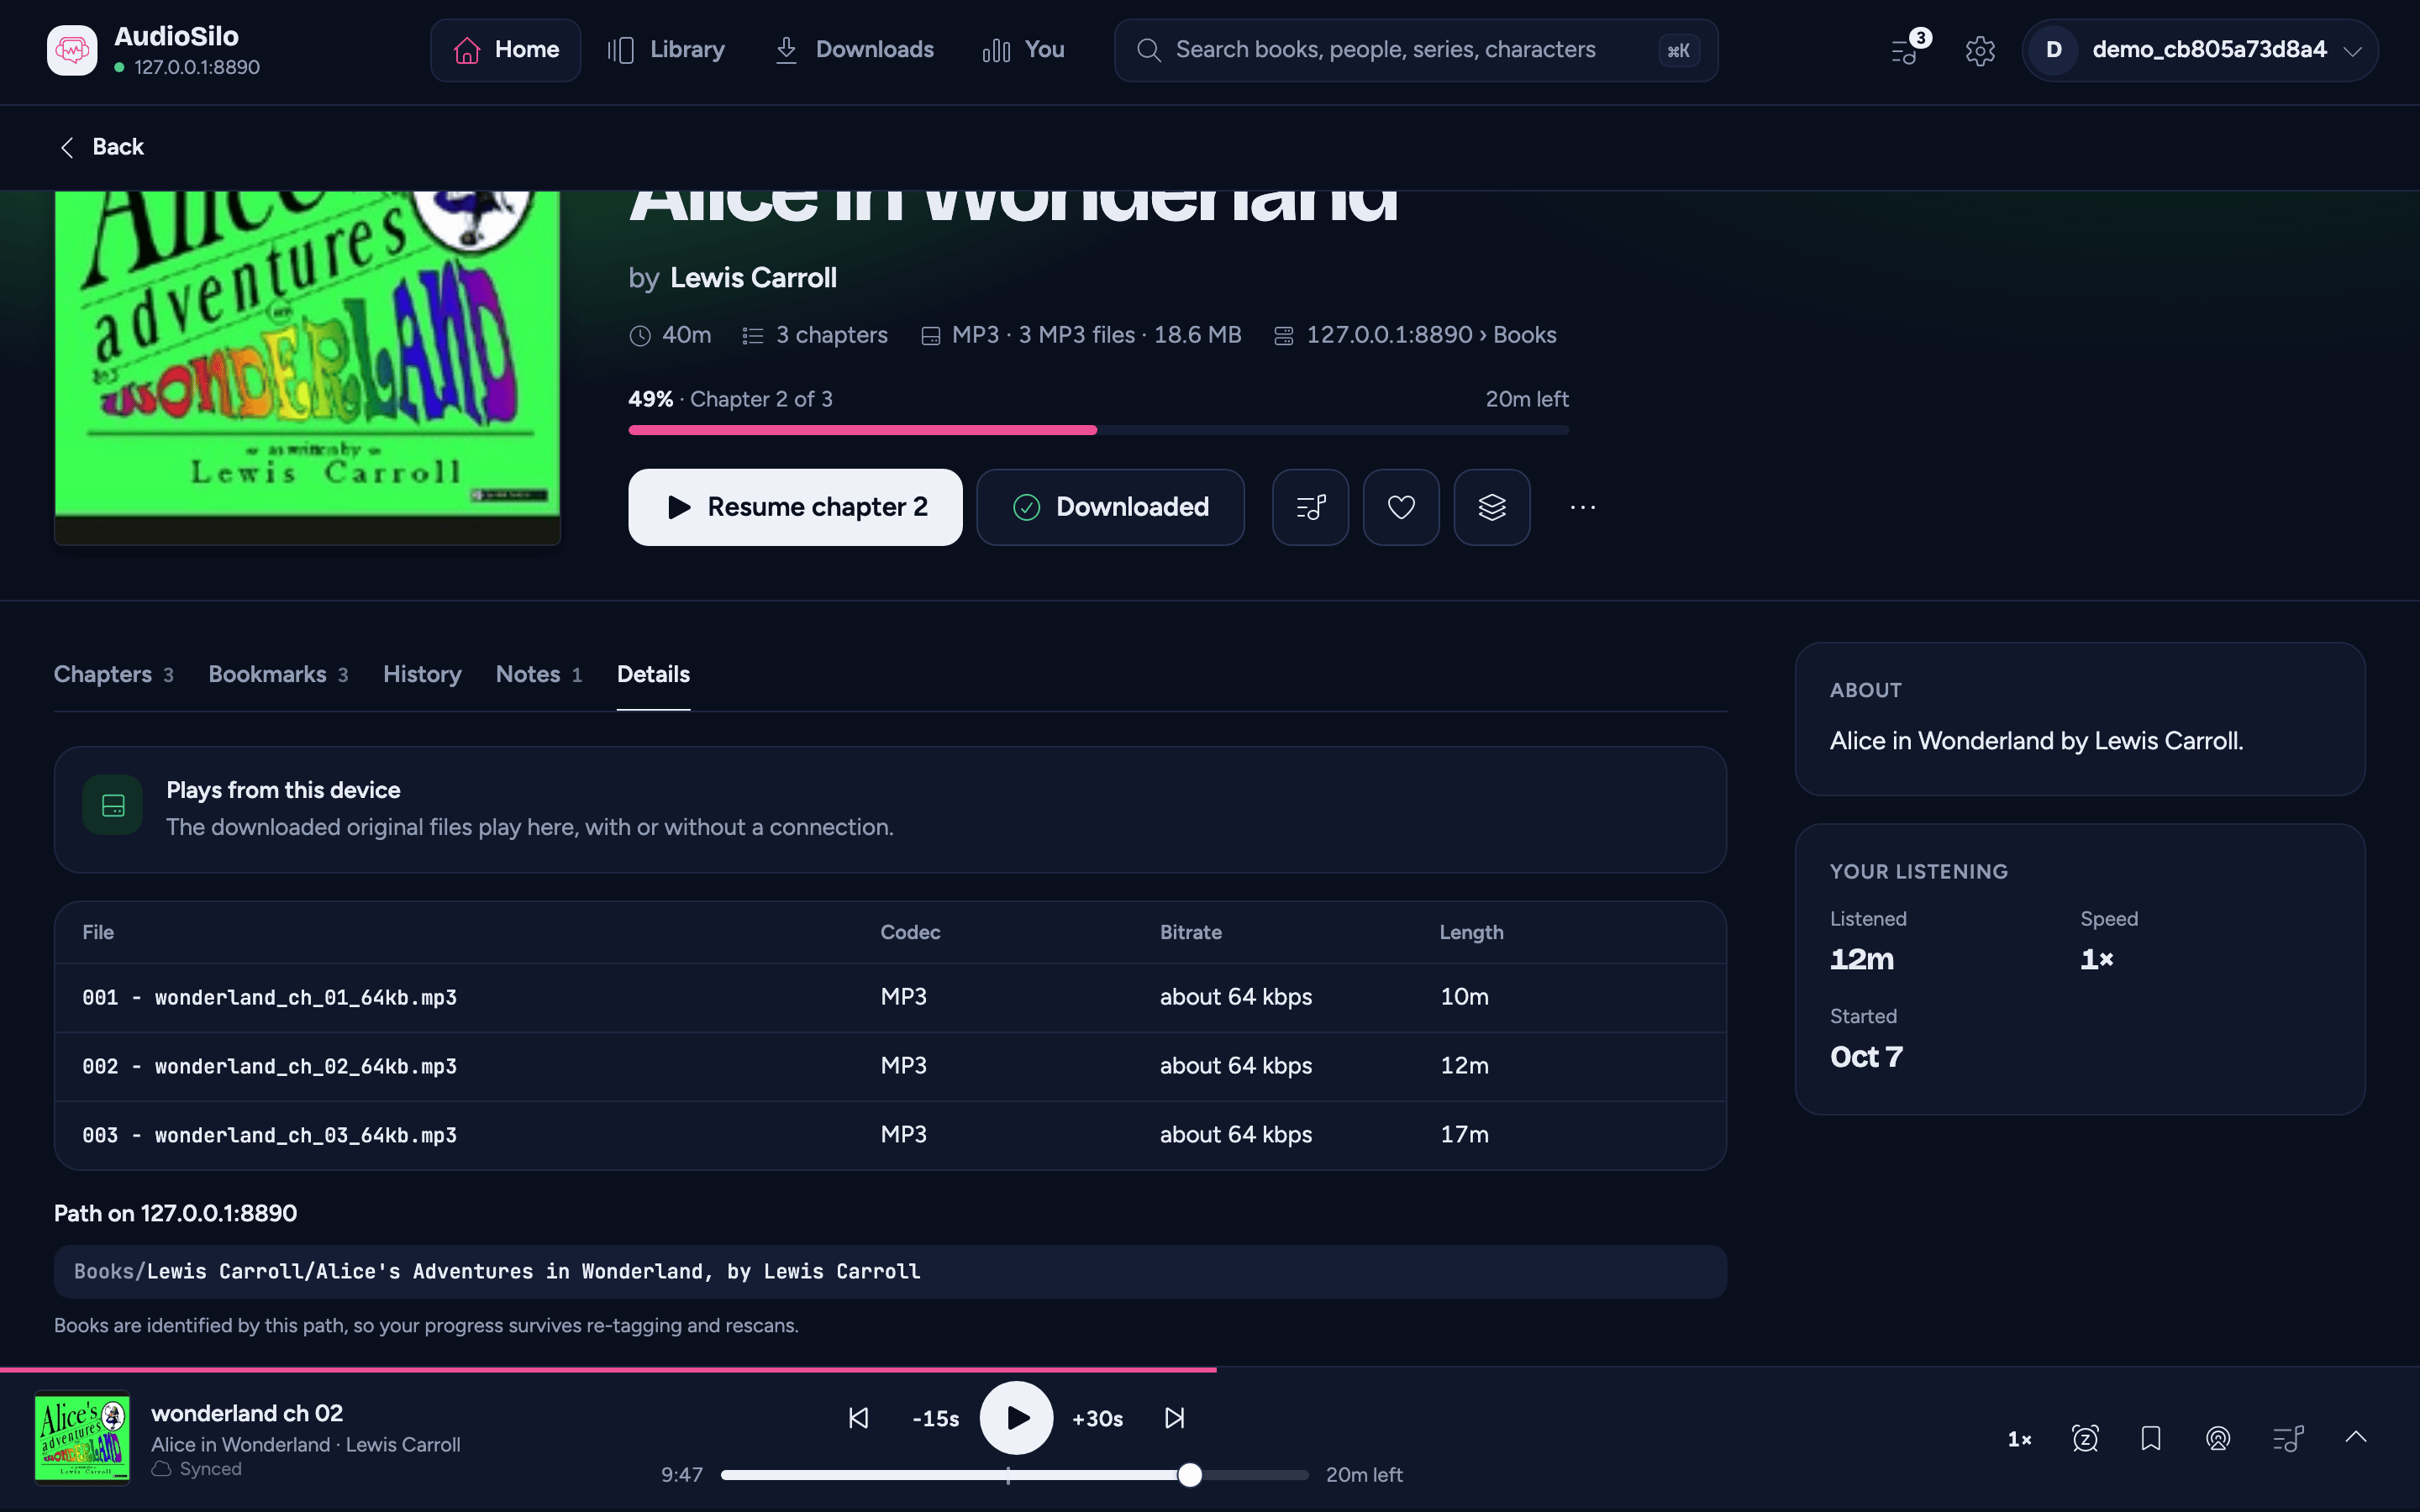Add a bookmark from the player bar
This screenshot has height=1512, width=2420.
(2151, 1438)
